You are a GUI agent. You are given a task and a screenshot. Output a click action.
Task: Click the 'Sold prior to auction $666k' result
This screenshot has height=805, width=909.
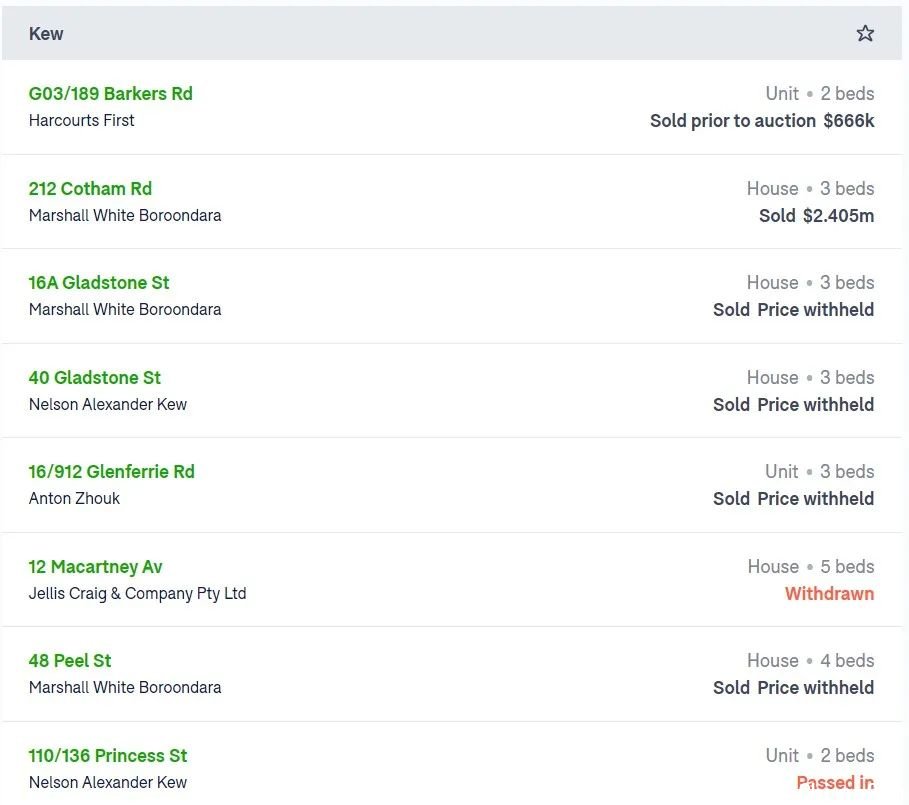(761, 121)
